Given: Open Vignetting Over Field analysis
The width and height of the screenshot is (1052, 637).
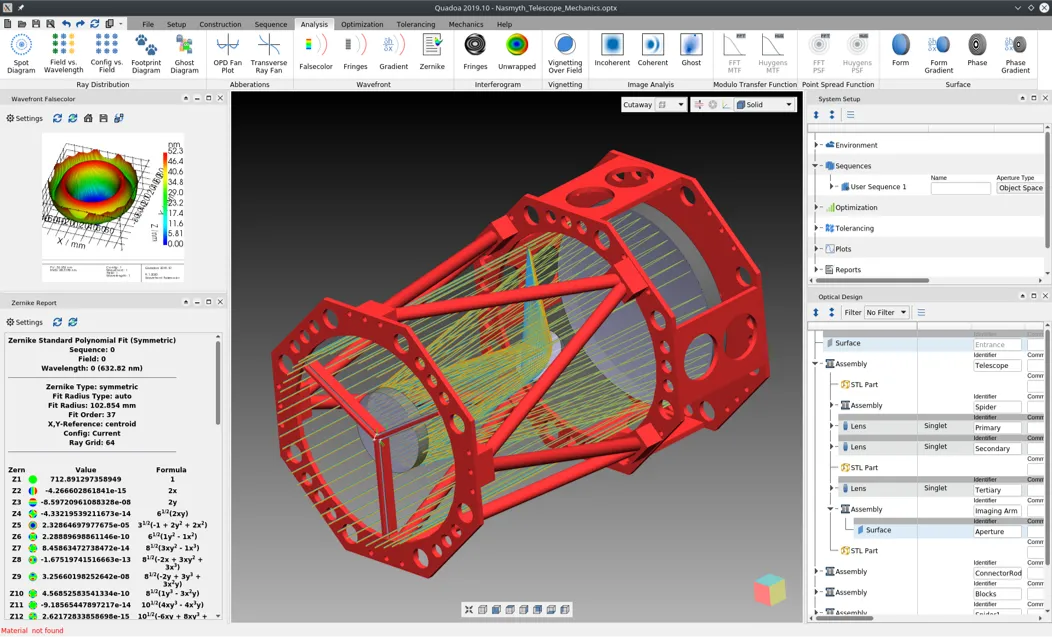Looking at the screenshot, I should pyautogui.click(x=565, y=53).
